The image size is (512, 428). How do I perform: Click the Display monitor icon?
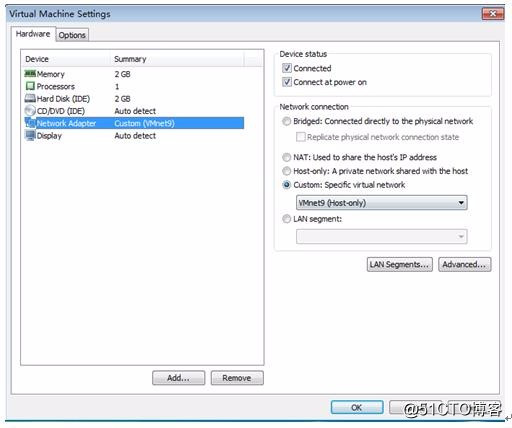pyautogui.click(x=30, y=135)
